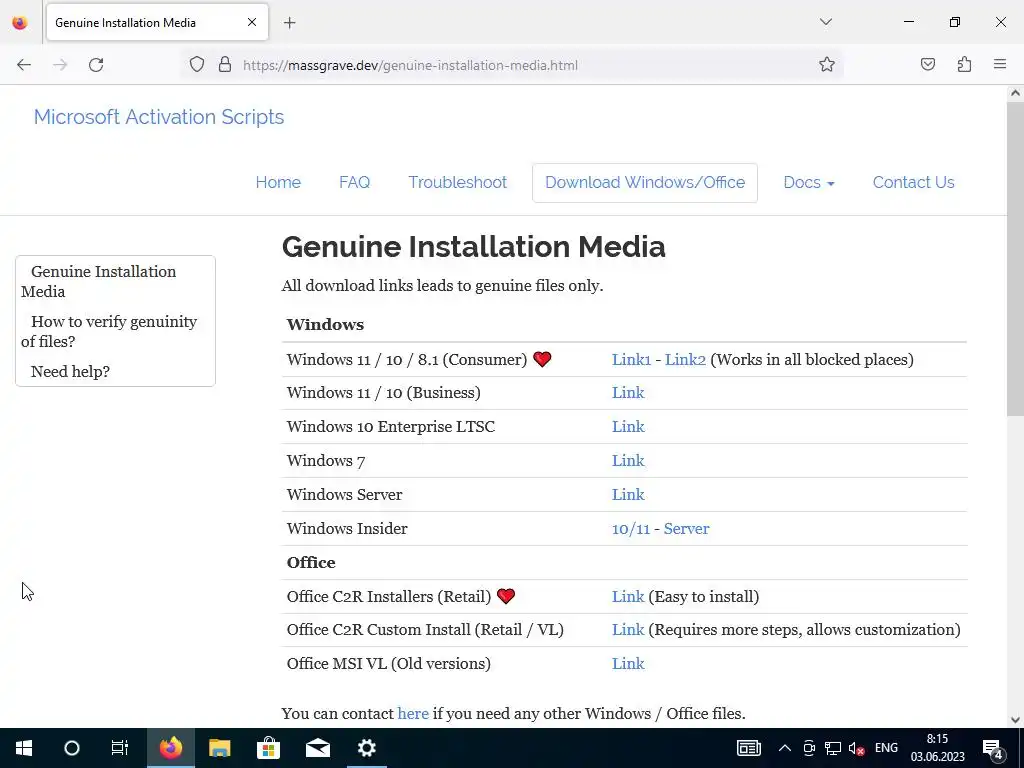
Task: Open Mail app from taskbar
Action: click(317, 748)
